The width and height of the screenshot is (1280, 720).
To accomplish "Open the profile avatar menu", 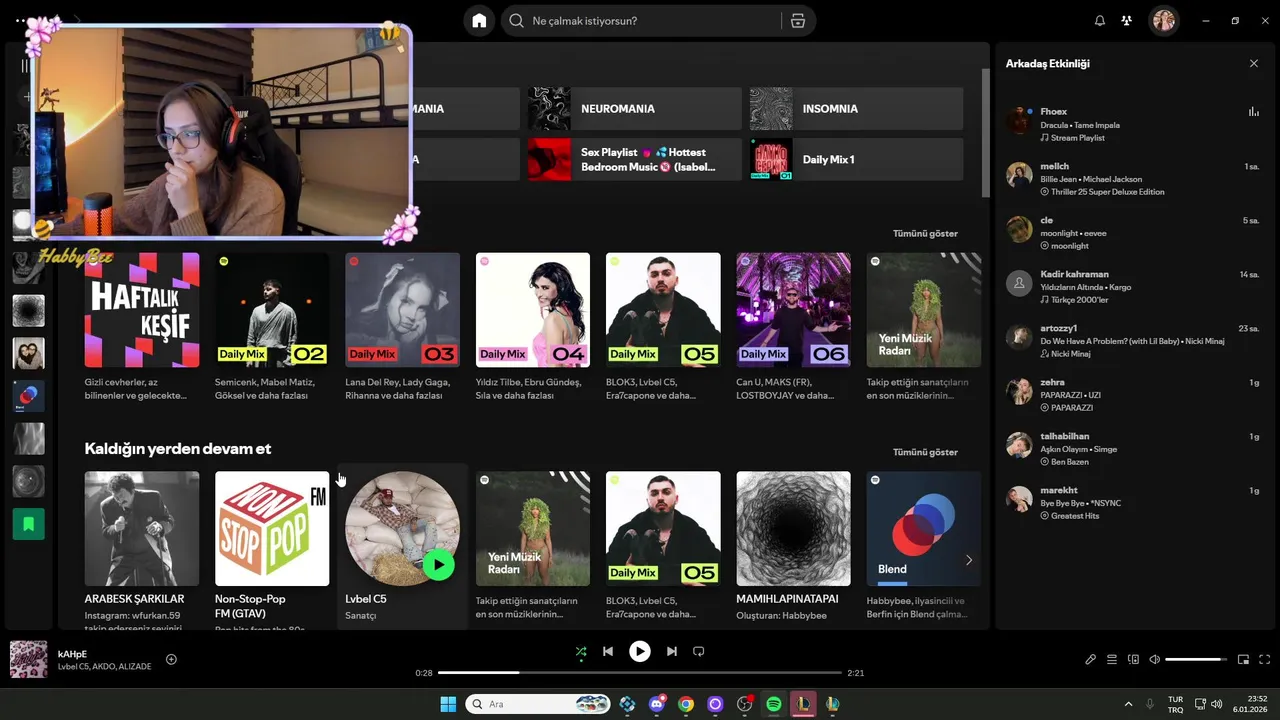I will pyautogui.click(x=1164, y=21).
